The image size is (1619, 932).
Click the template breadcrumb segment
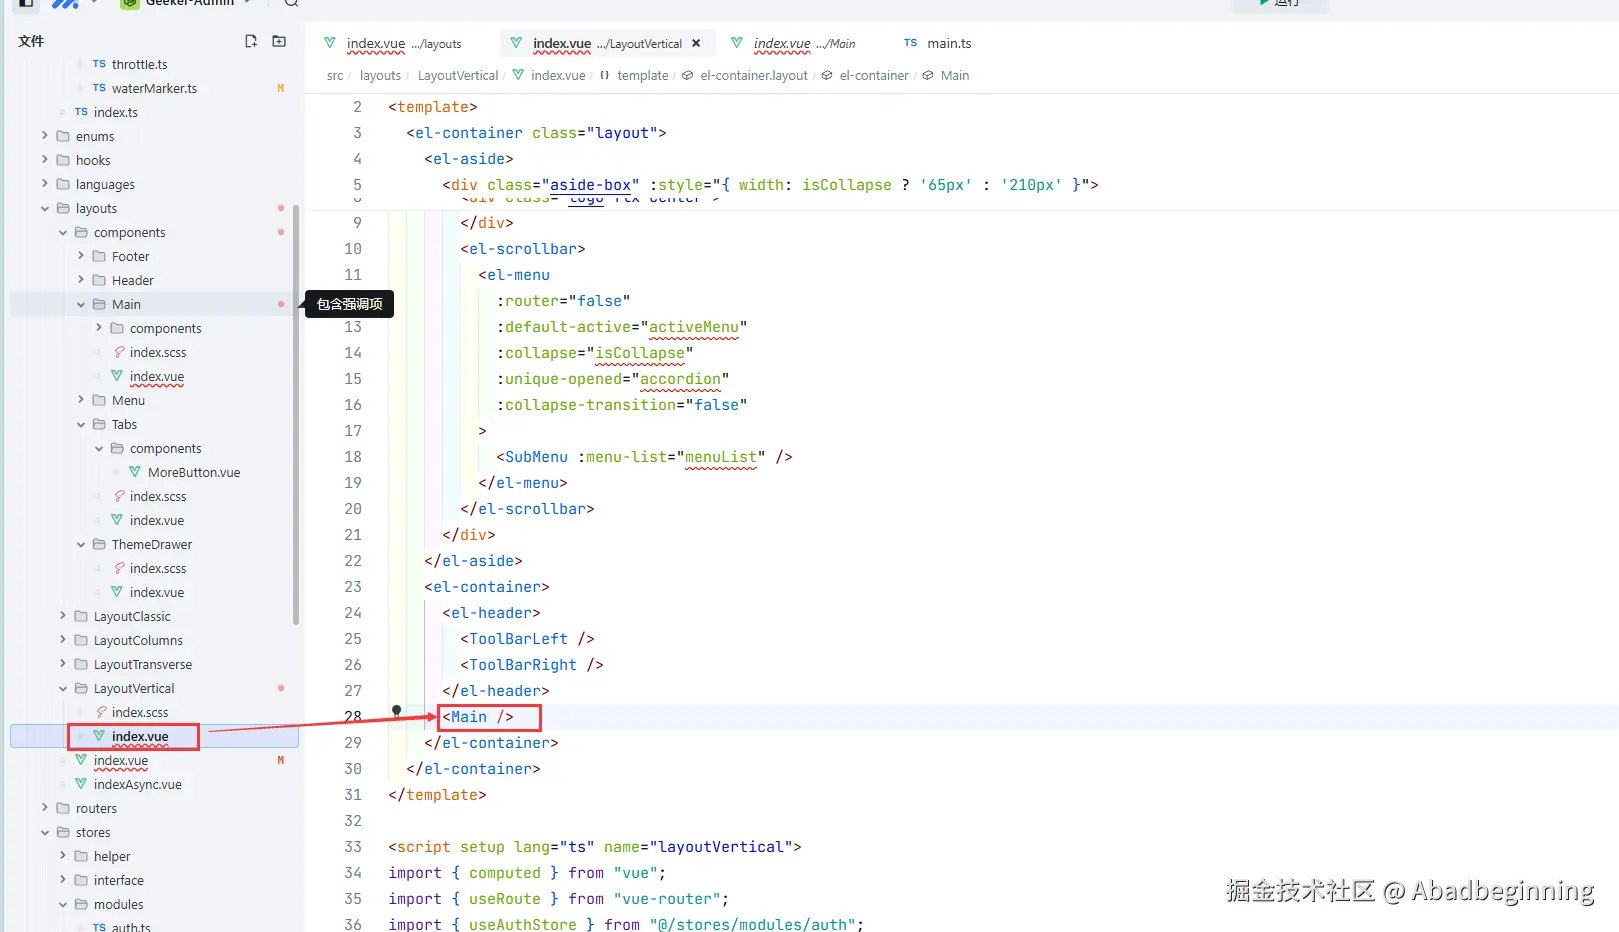(643, 76)
